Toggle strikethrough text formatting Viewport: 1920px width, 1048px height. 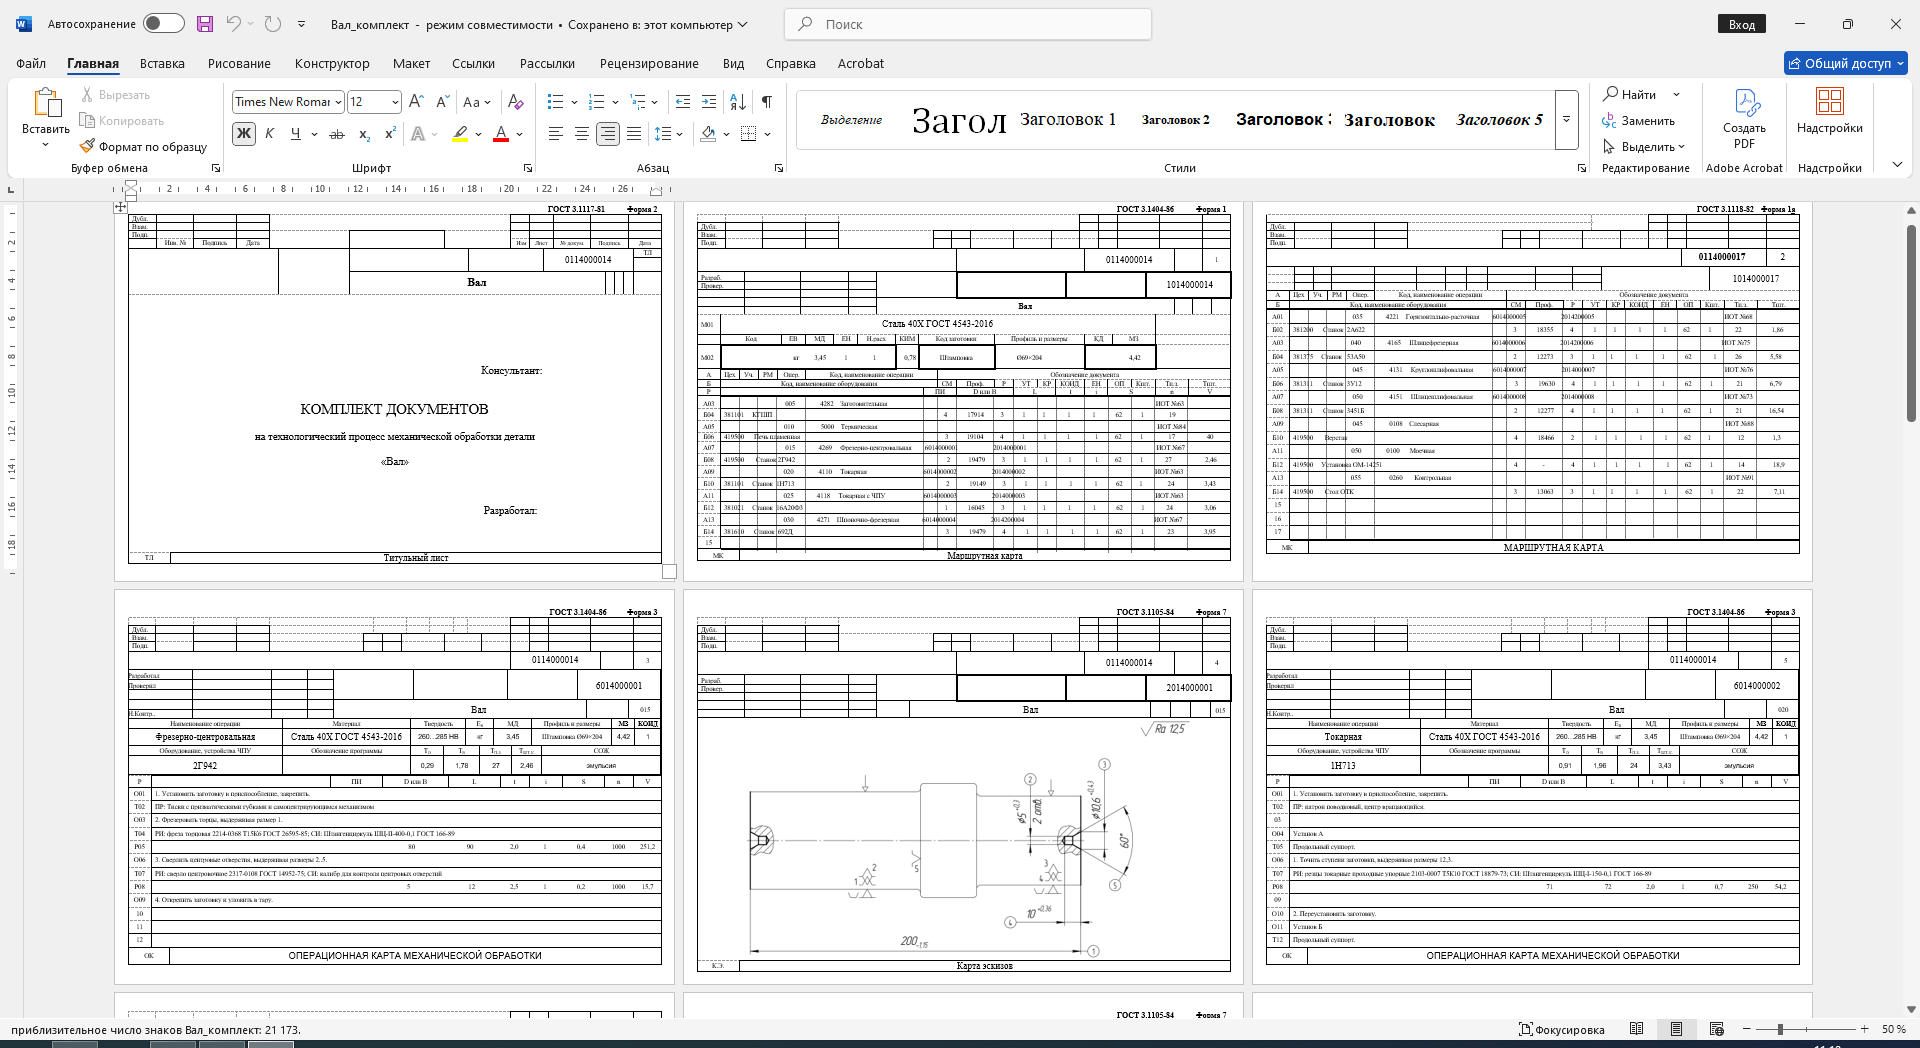pyautogui.click(x=337, y=134)
